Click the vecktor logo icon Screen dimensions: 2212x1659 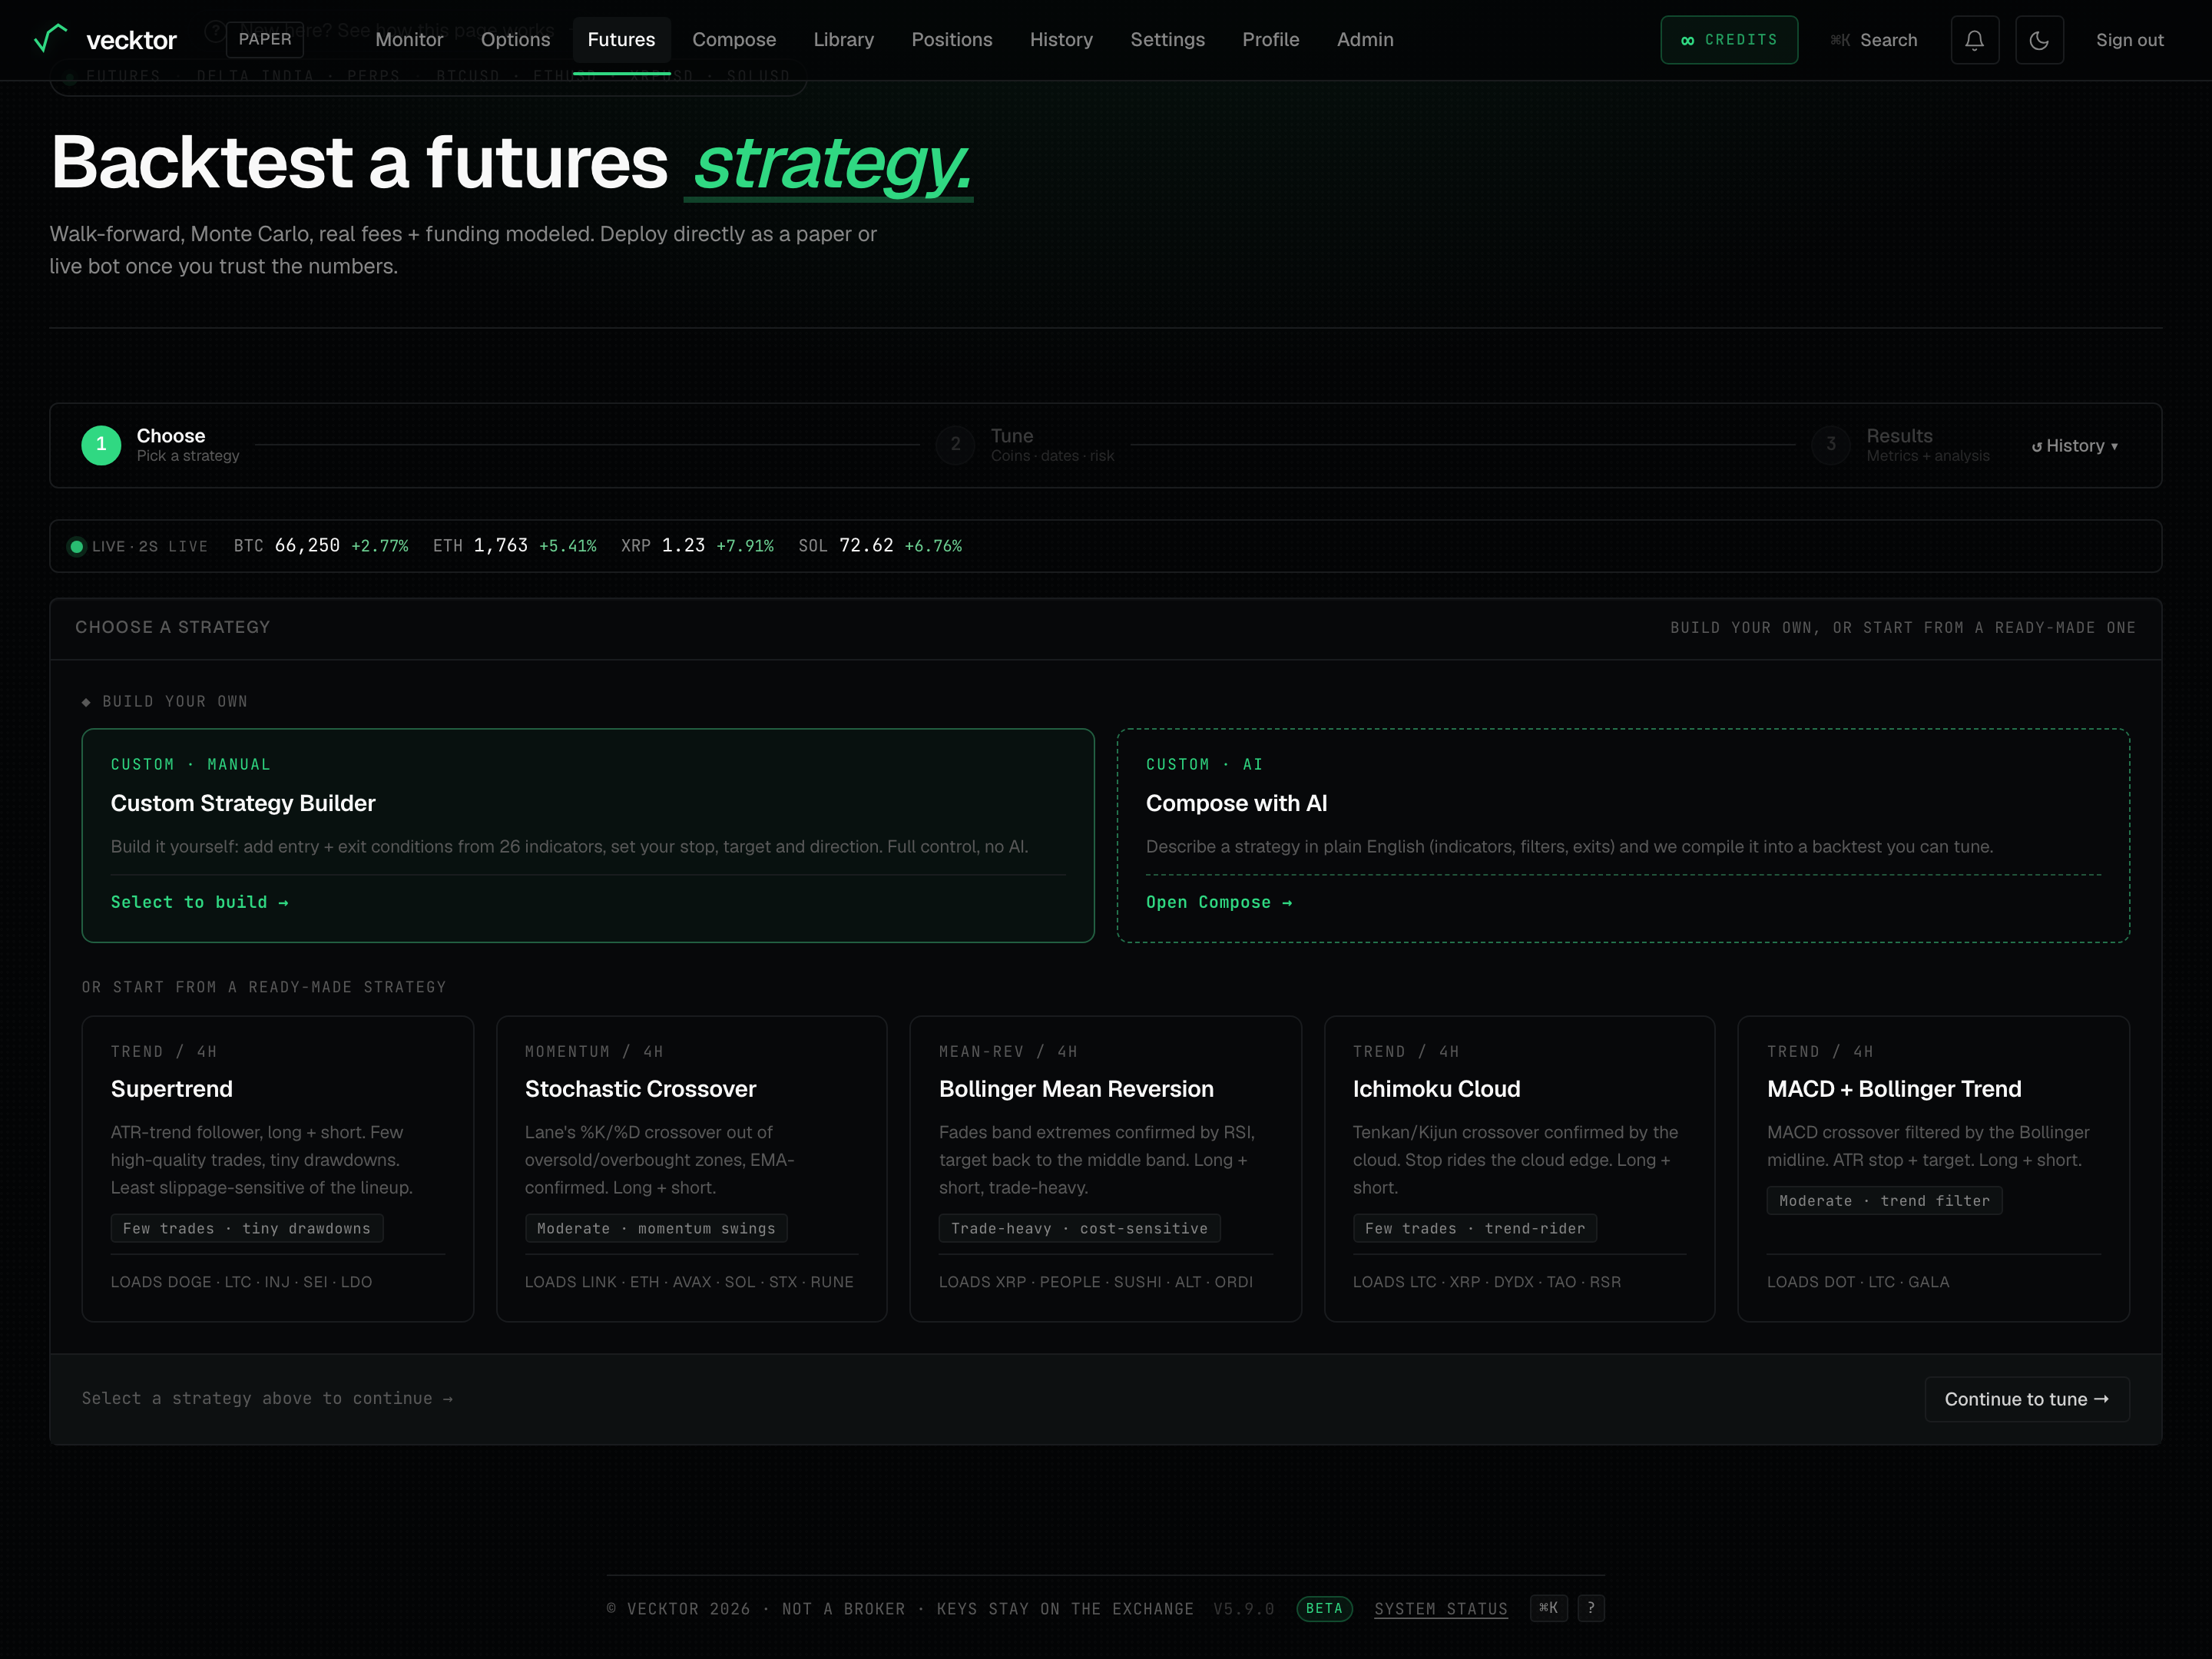[50, 39]
